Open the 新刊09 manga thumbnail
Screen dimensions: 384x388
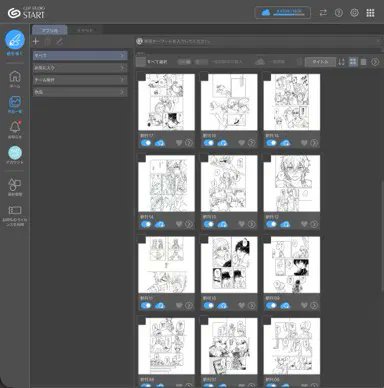292,265
